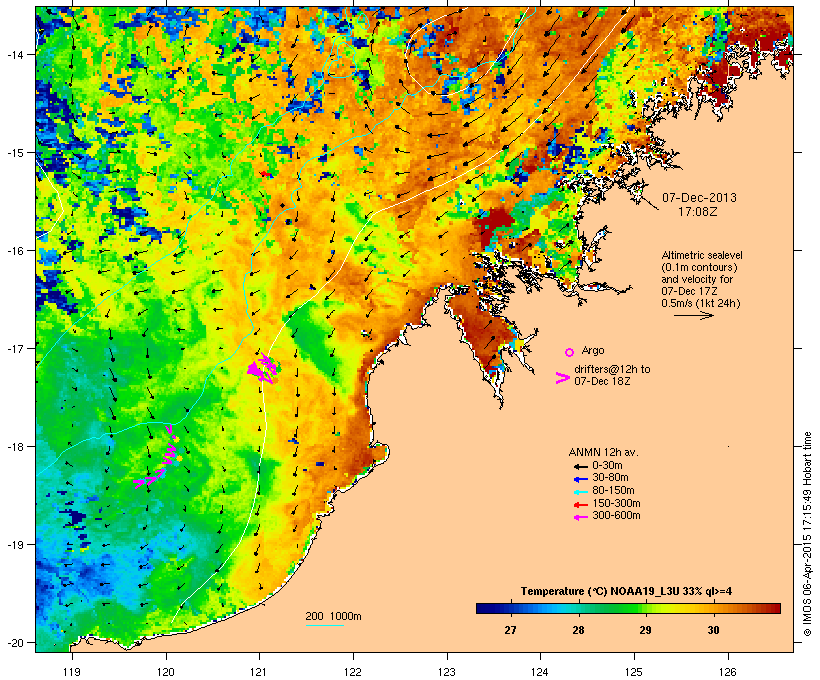The width and height of the screenshot is (820, 680).
Task: Click the green 28.5°C region of the colorbar
Action: pyautogui.click(x=612, y=608)
